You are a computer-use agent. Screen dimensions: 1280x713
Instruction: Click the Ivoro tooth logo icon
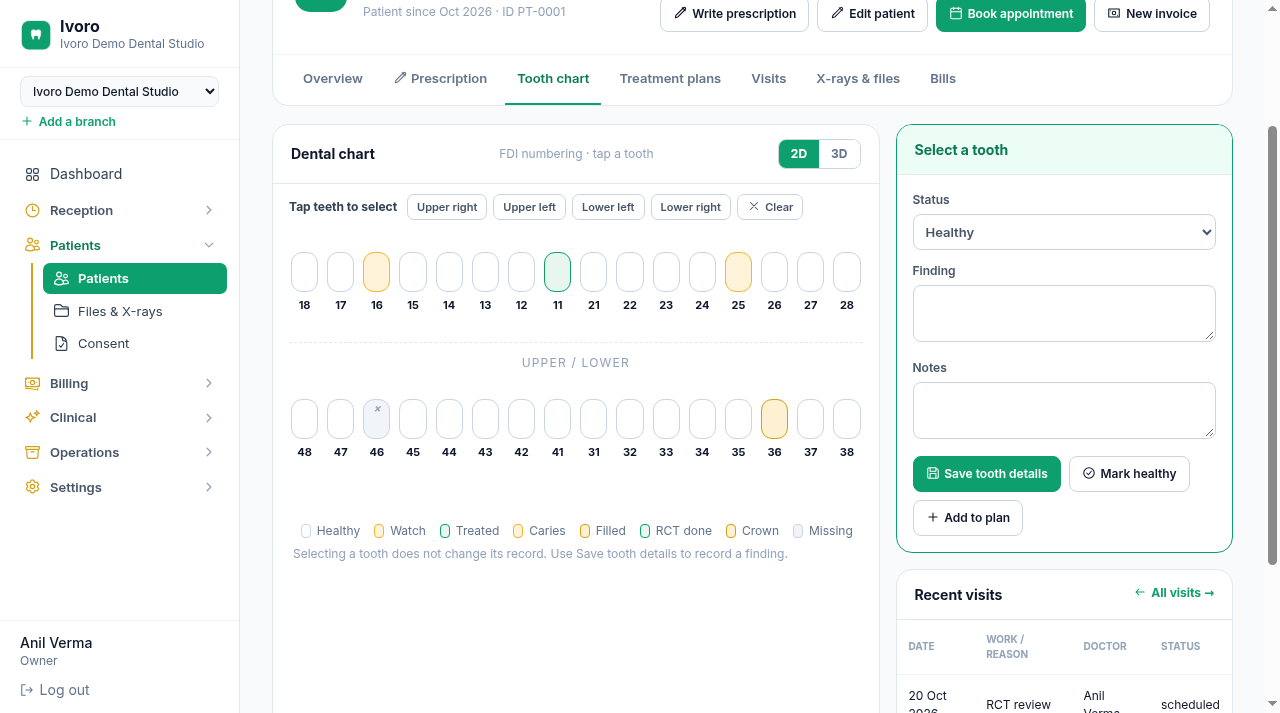[x=36, y=35]
